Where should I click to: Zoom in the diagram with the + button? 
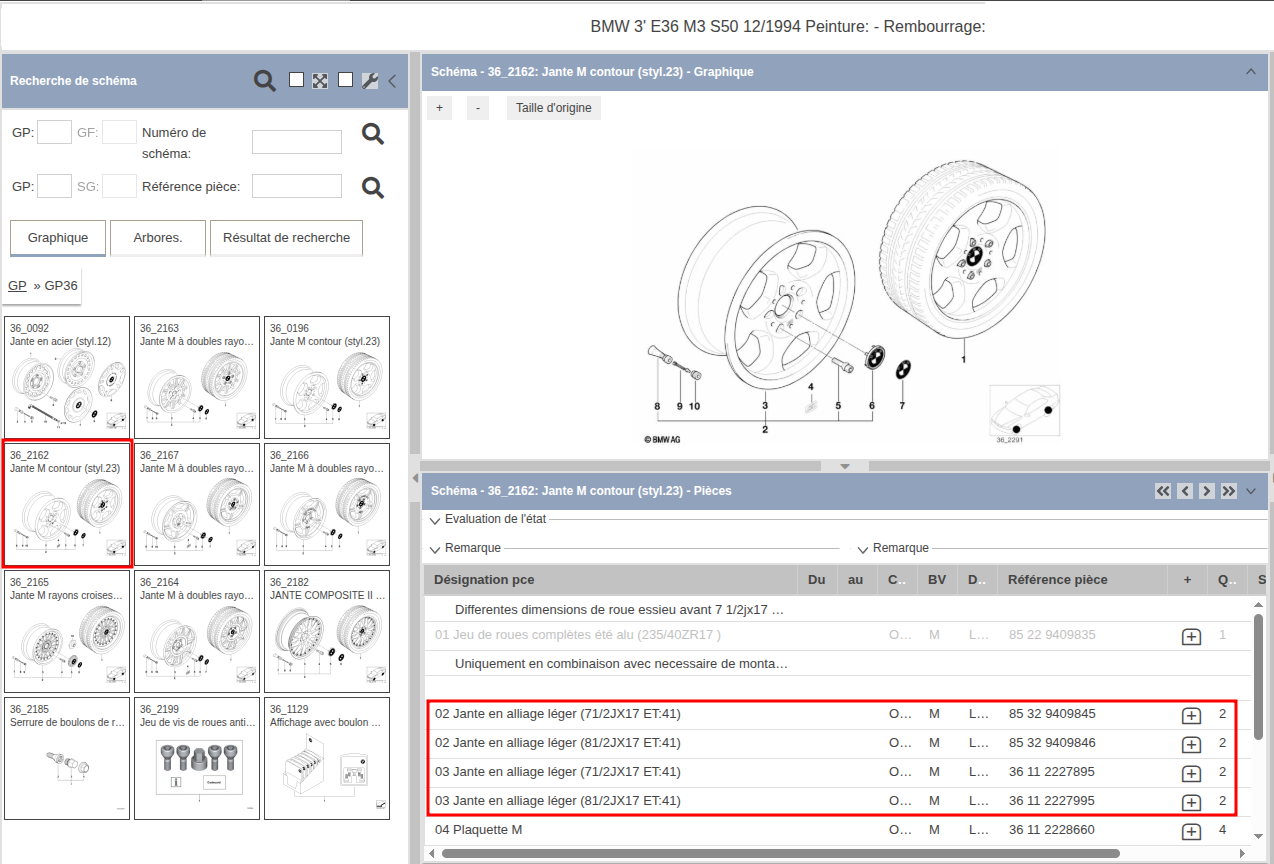[438, 108]
